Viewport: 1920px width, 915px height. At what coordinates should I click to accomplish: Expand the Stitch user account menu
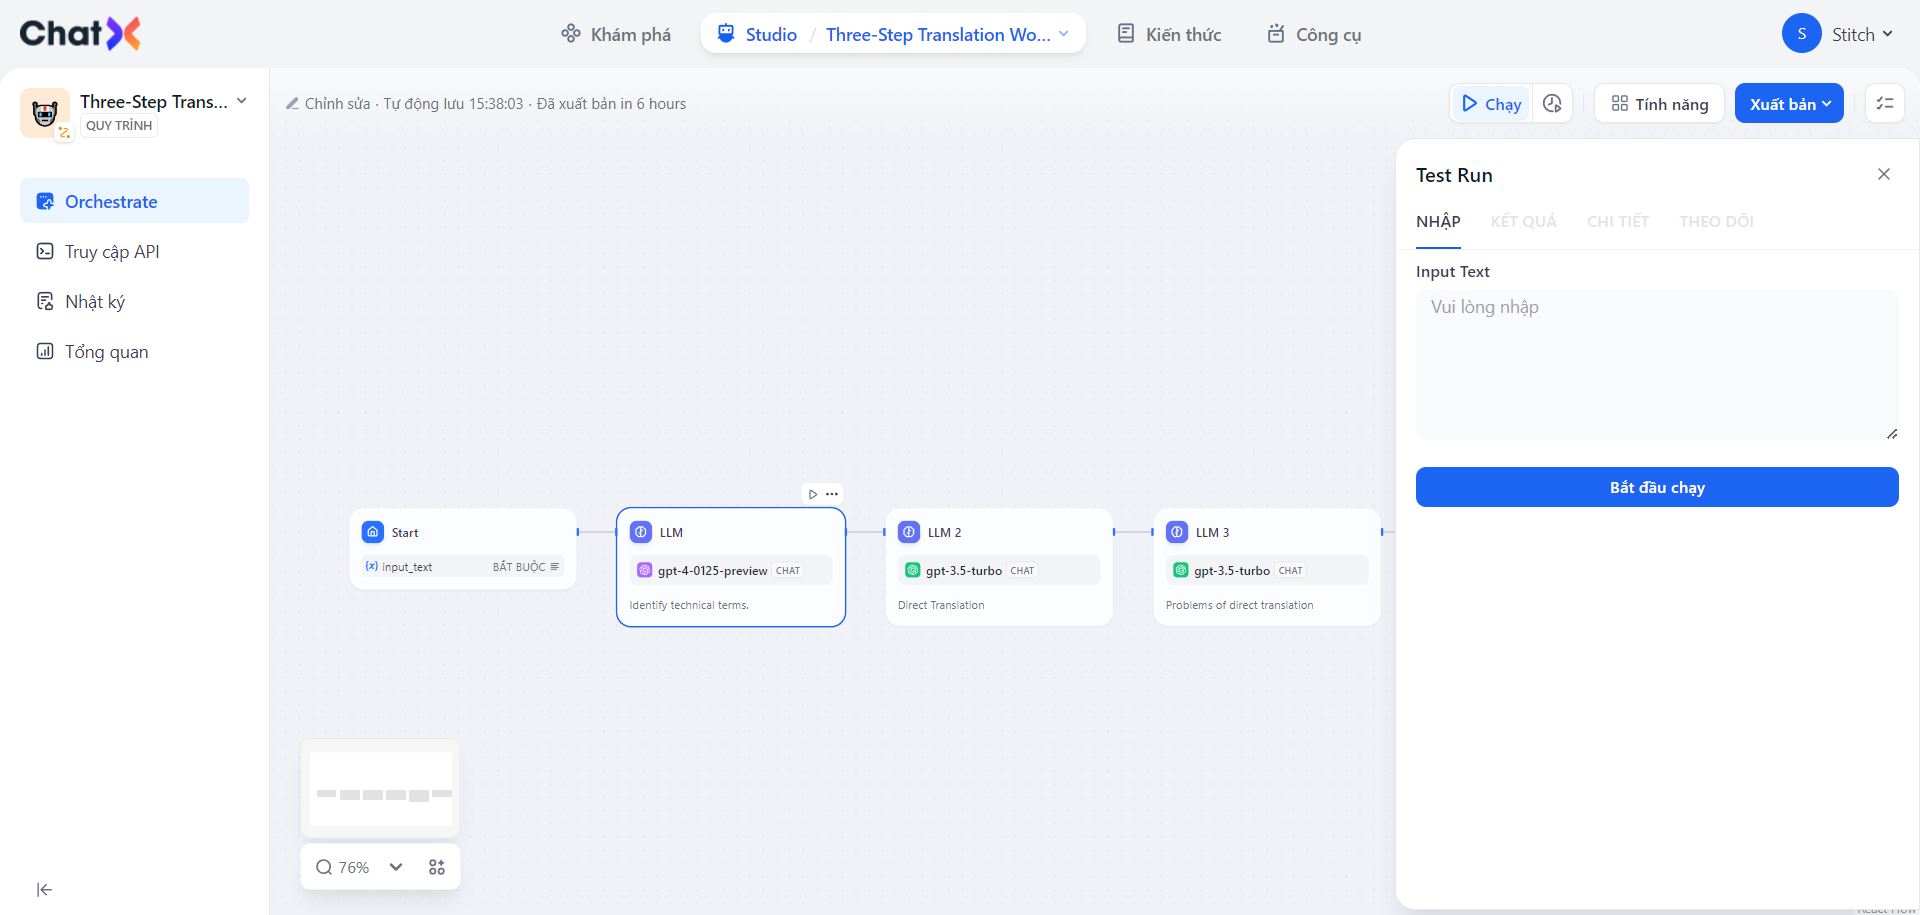[1838, 34]
